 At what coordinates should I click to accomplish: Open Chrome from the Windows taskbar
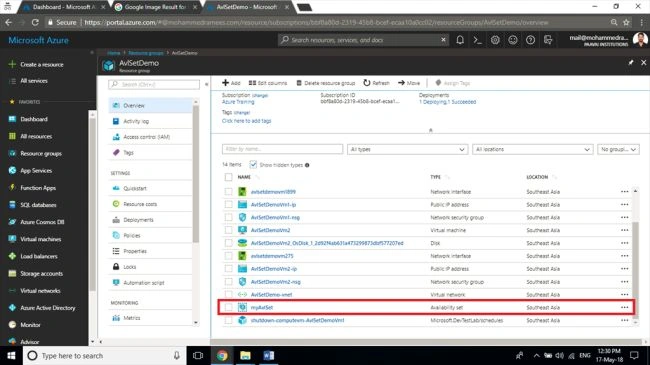click(x=222, y=355)
